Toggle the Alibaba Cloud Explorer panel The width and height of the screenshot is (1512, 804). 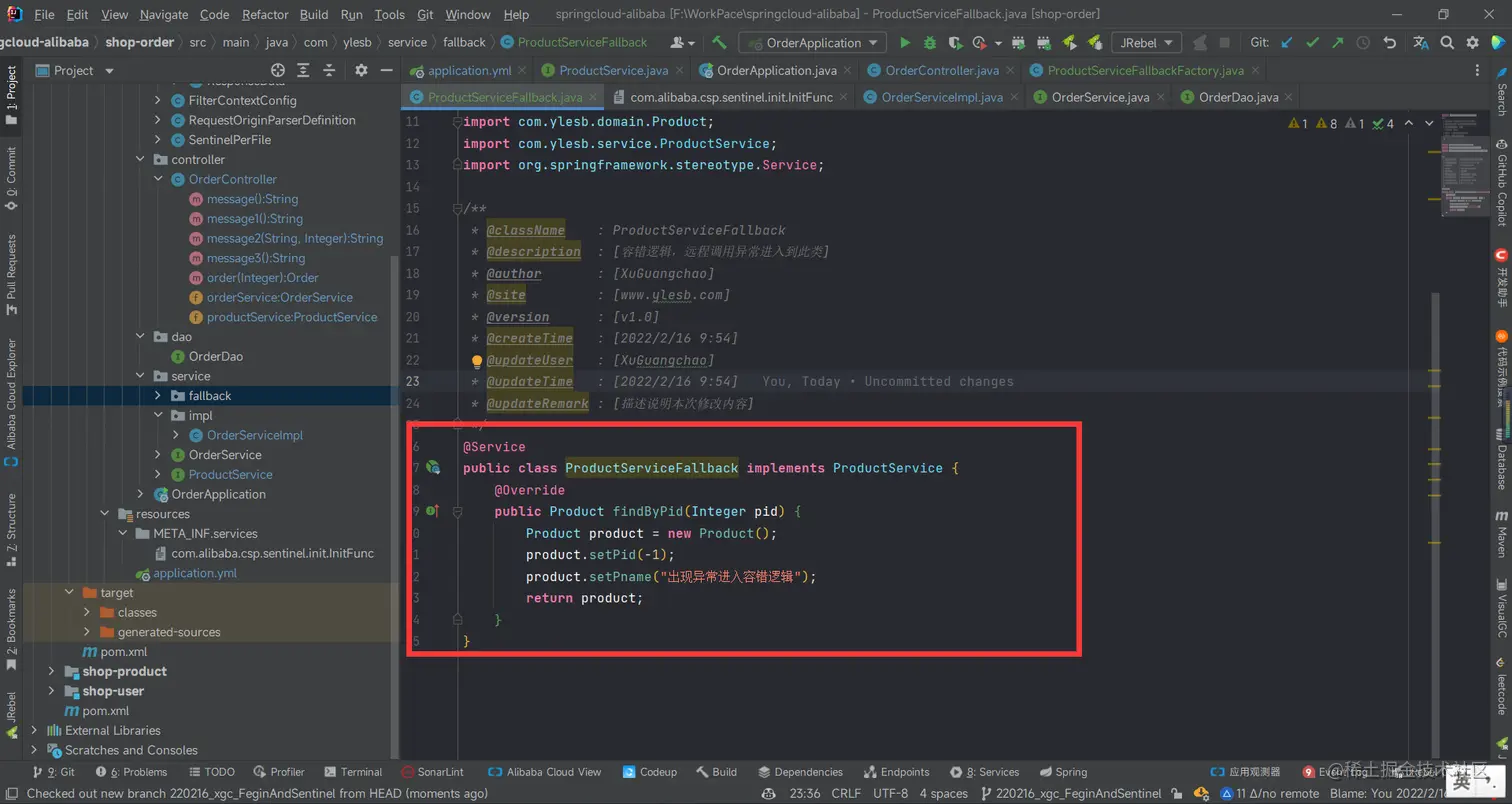[x=11, y=403]
